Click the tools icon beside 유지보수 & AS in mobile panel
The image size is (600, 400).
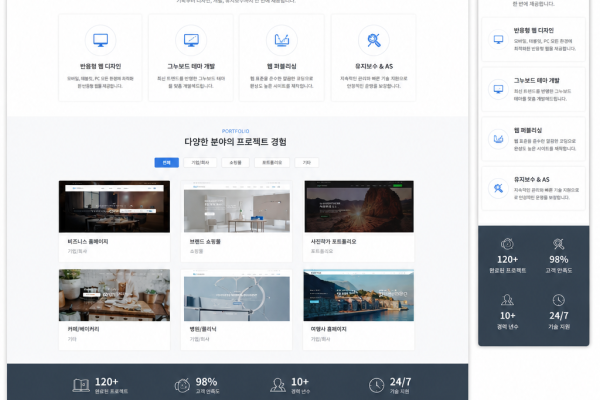tap(498, 188)
